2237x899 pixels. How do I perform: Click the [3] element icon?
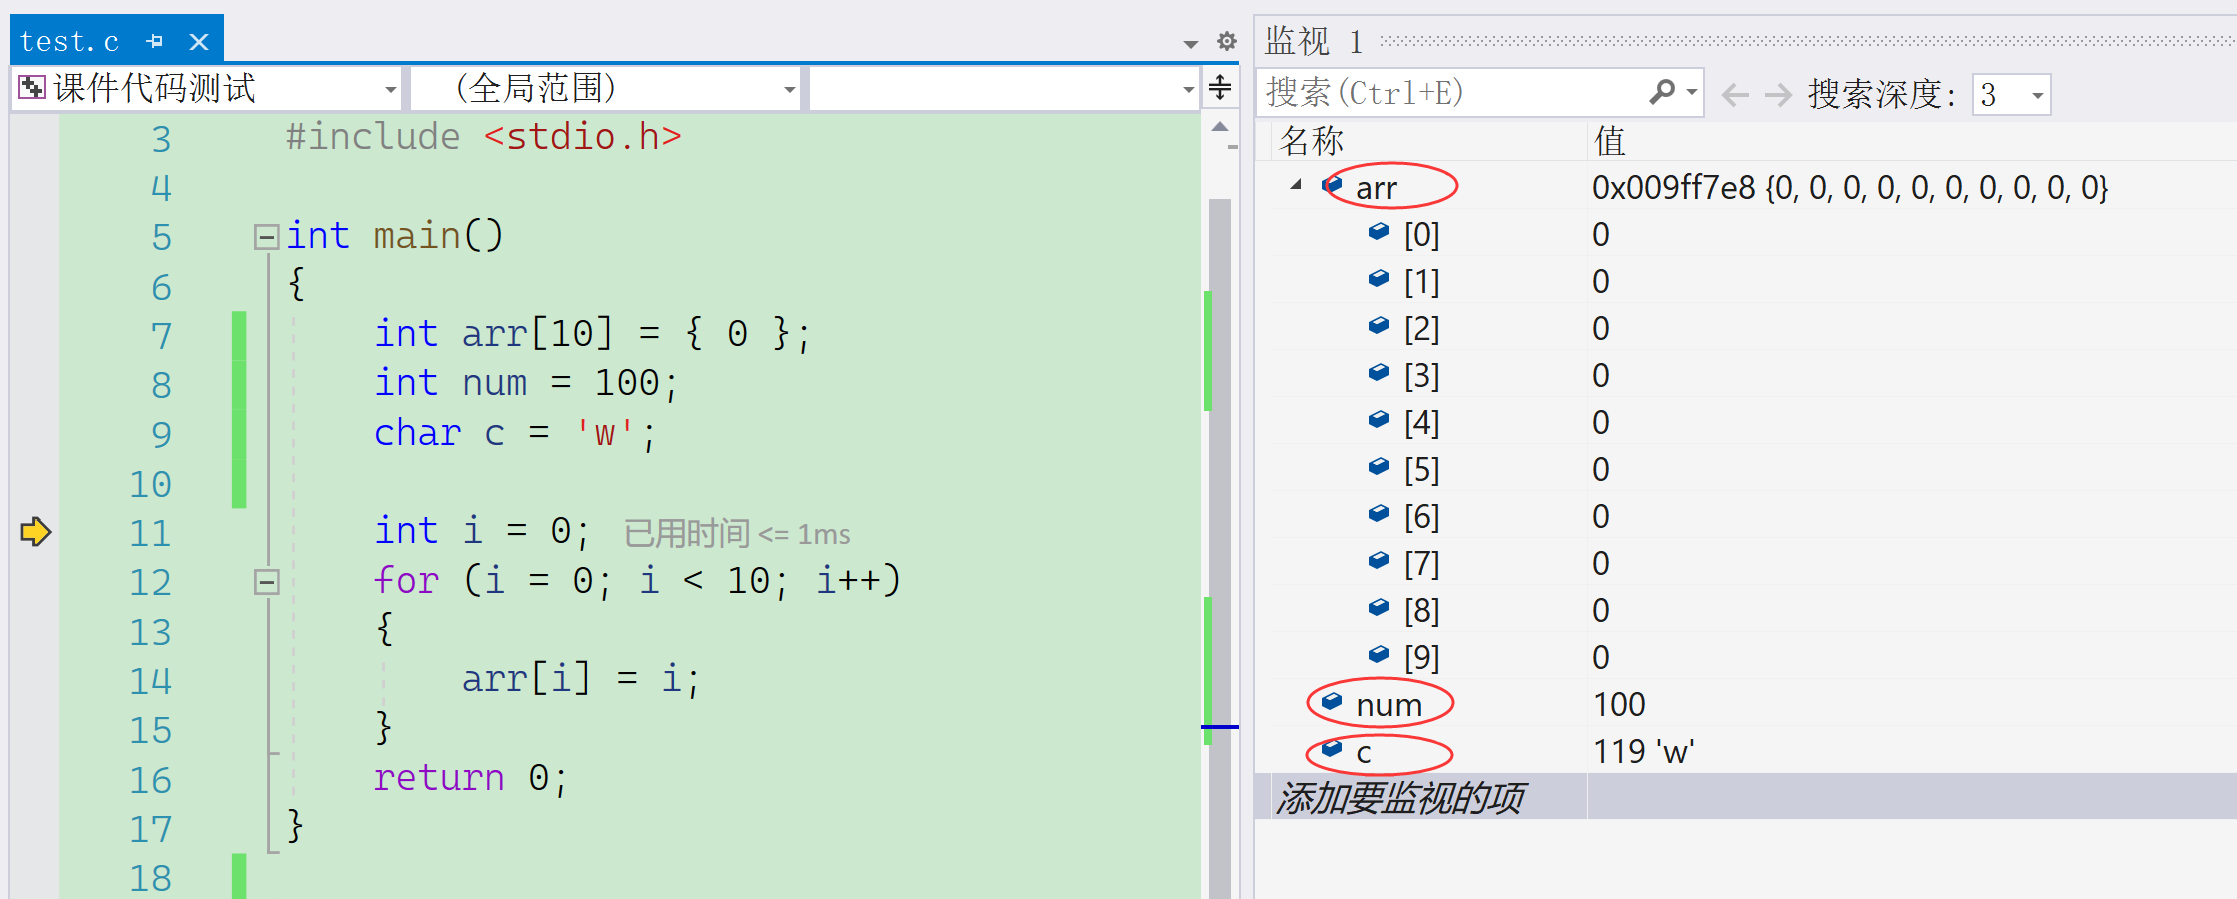pyautogui.click(x=1379, y=373)
